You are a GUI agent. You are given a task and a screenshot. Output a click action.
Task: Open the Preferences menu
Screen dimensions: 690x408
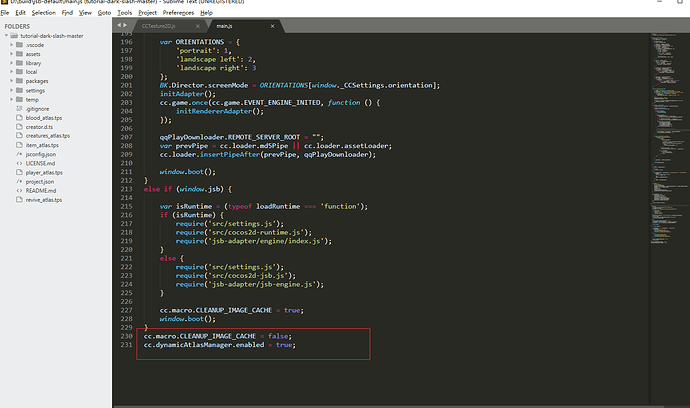(178, 13)
